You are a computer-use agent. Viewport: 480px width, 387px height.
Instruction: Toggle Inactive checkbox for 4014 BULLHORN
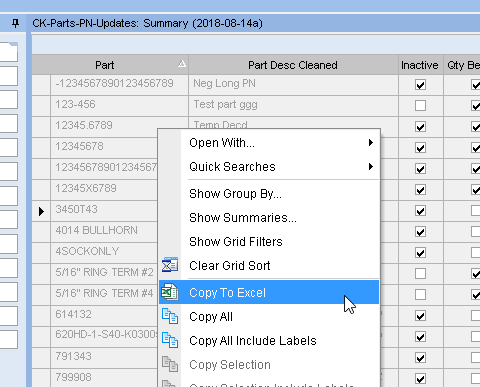(420, 232)
